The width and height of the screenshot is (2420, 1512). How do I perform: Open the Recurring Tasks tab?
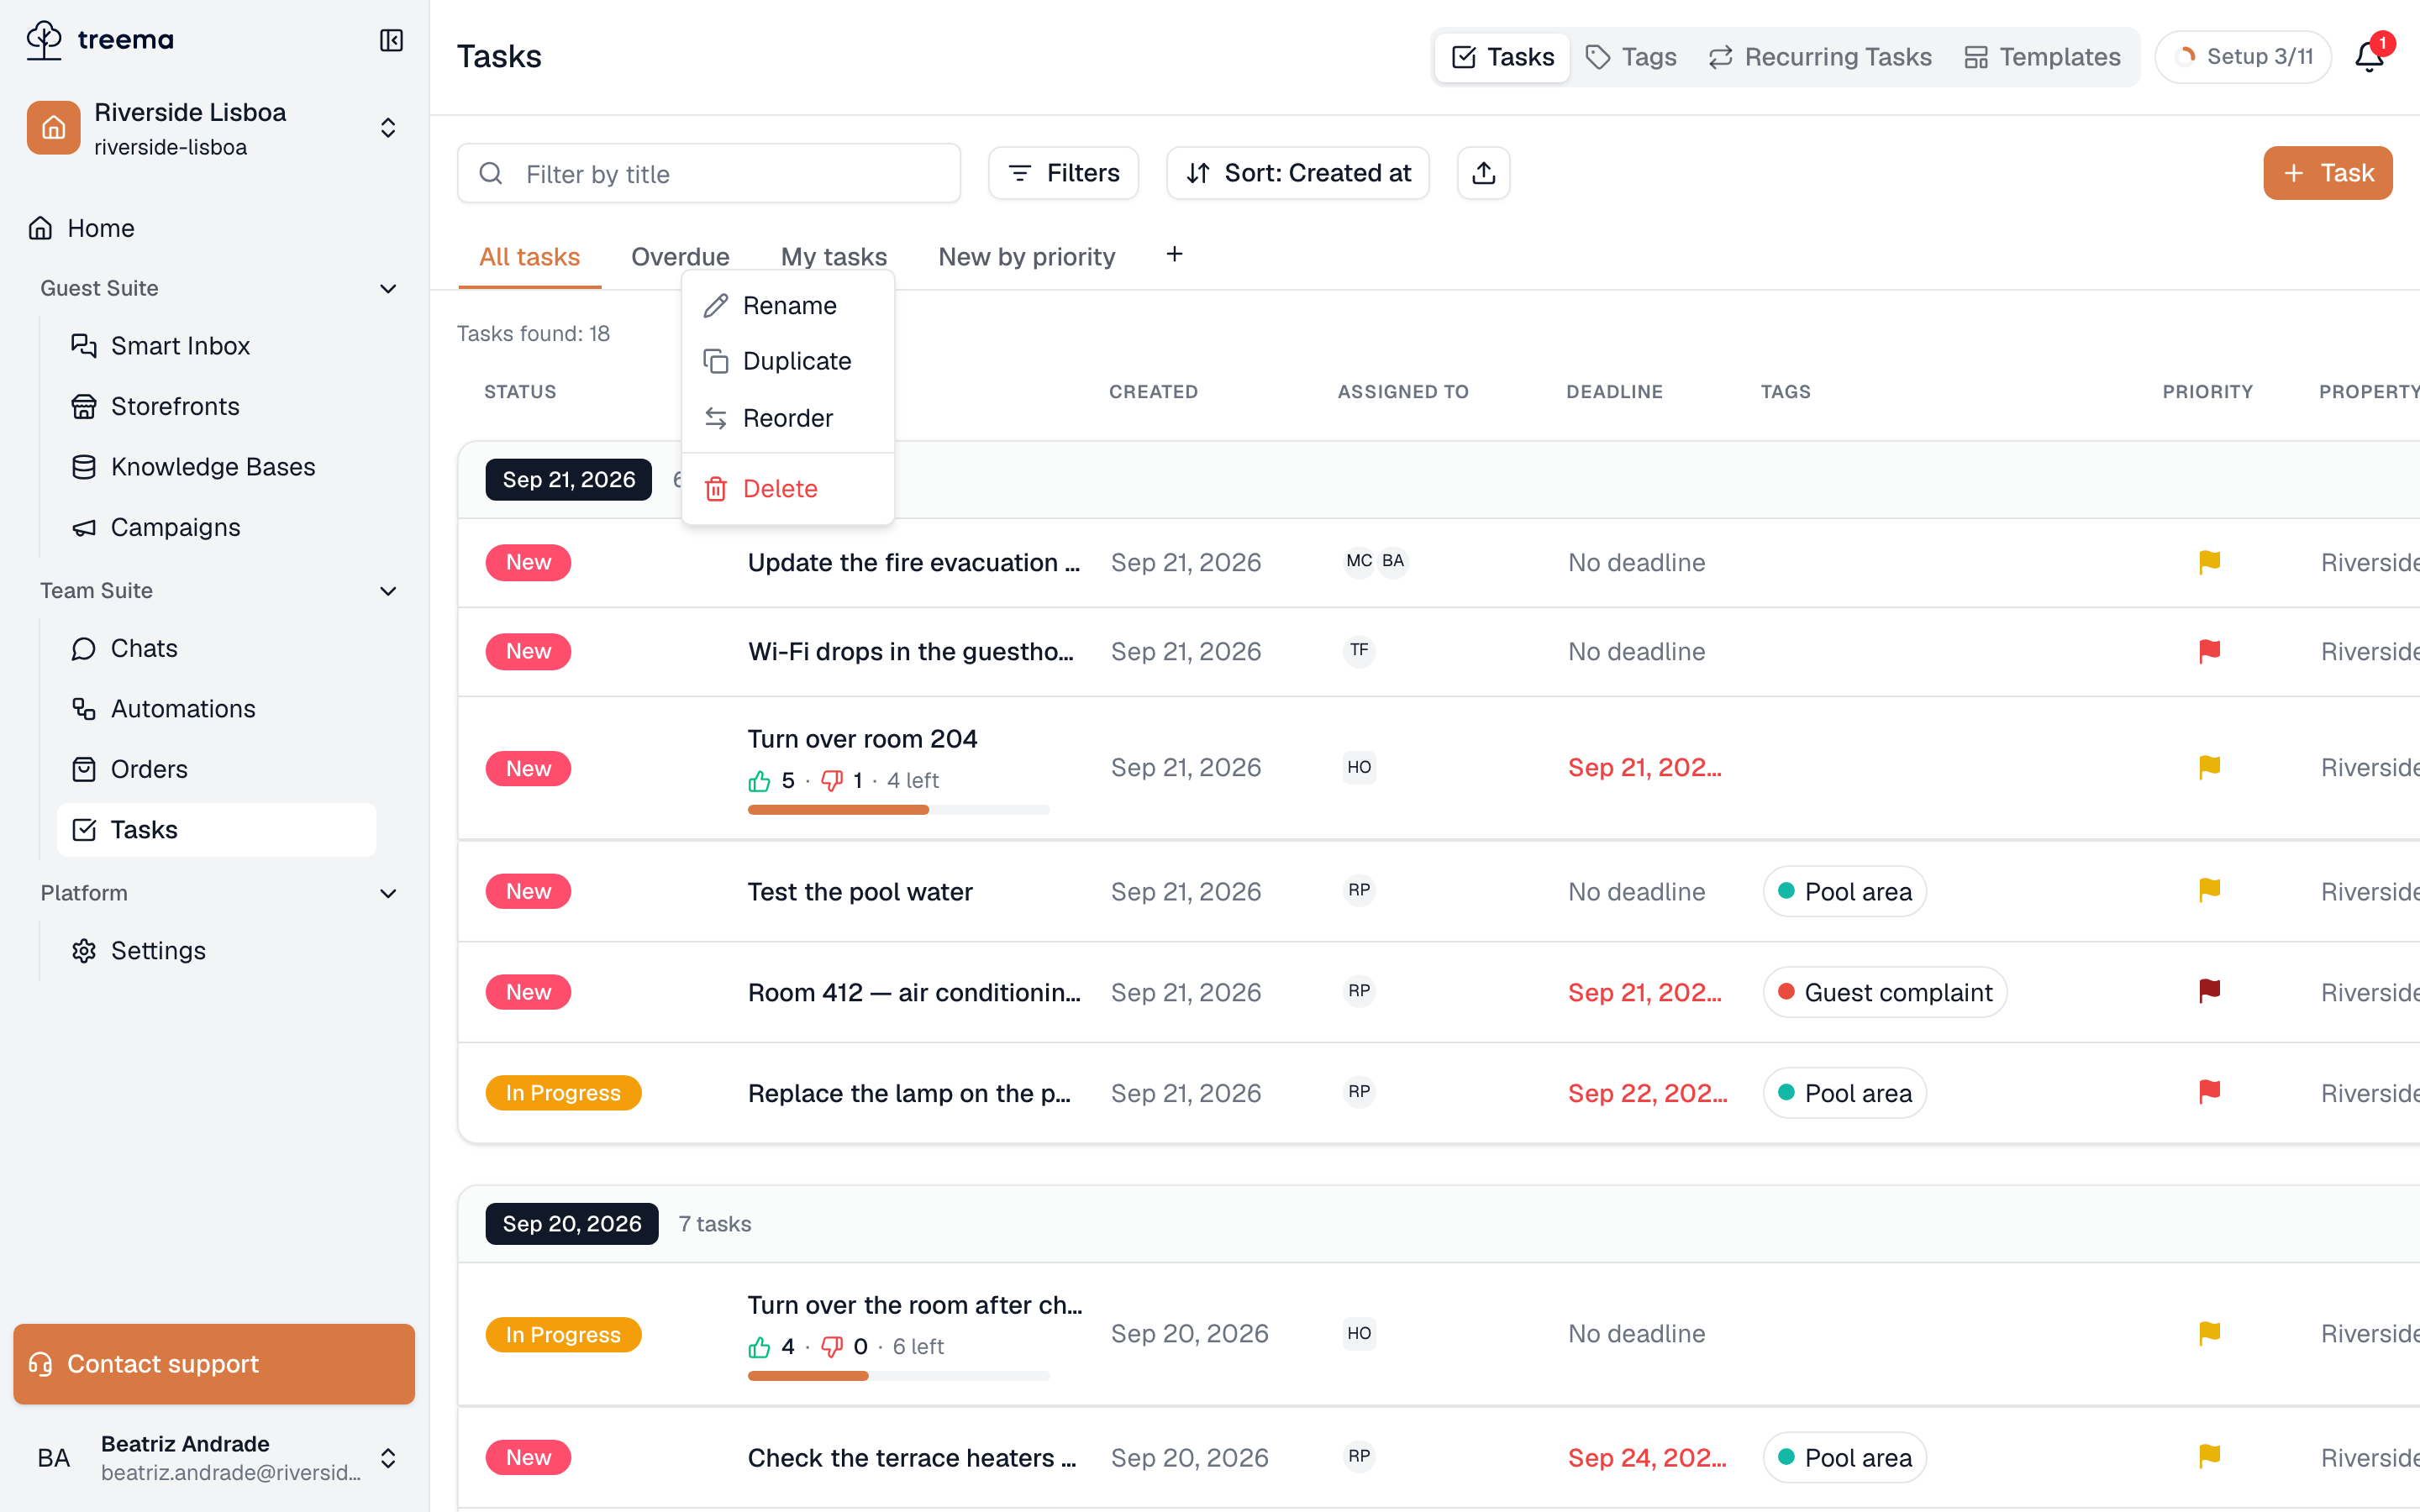pos(1820,57)
